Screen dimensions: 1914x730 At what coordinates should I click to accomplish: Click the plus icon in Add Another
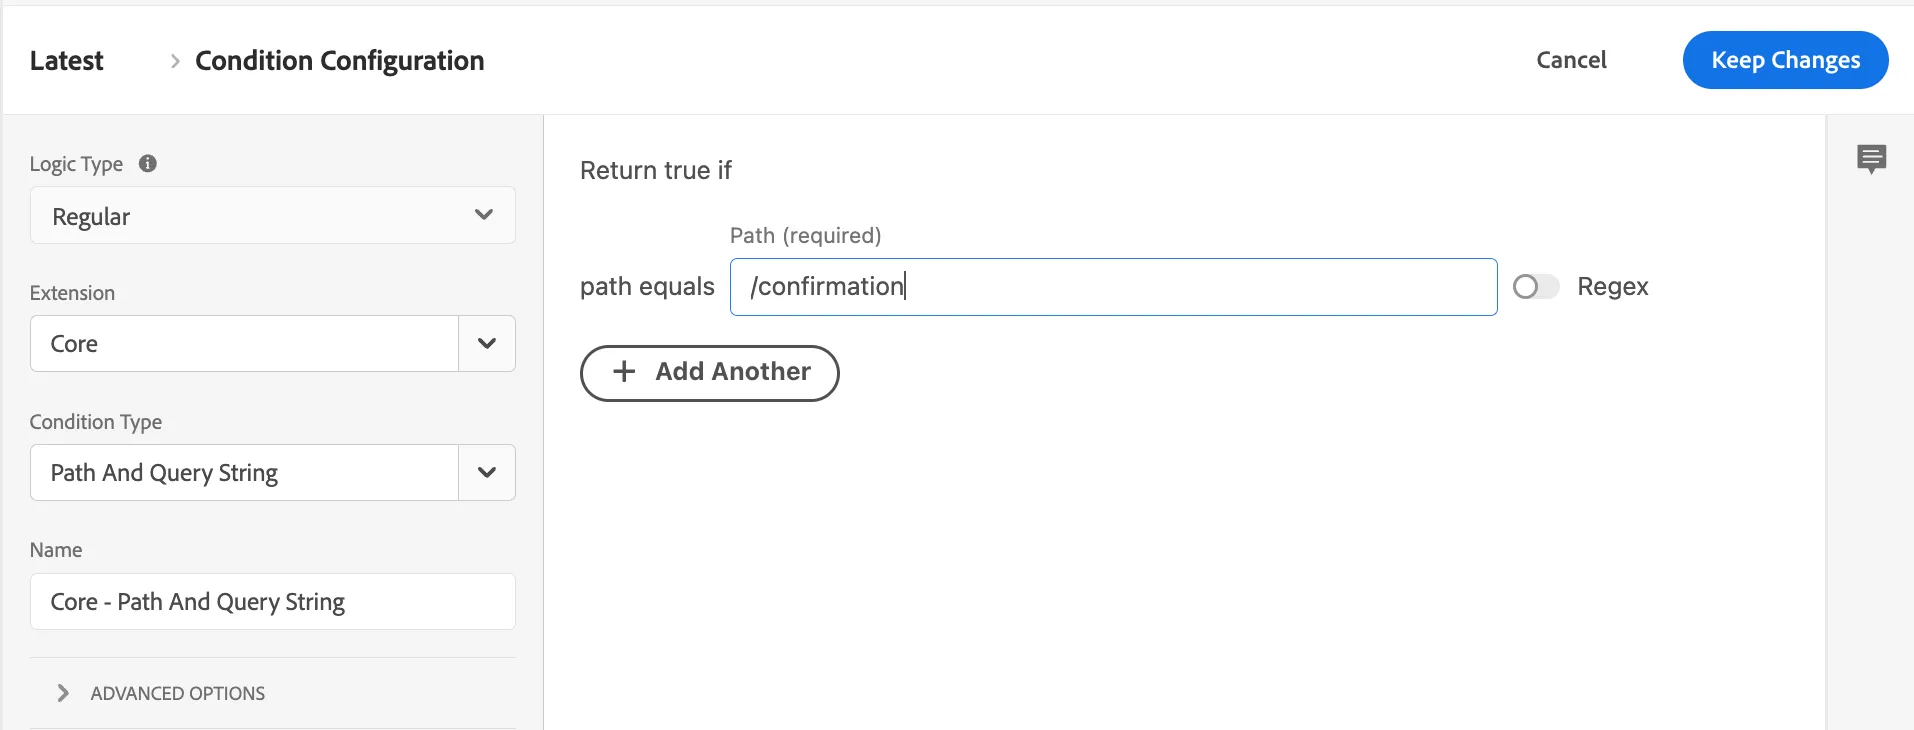pos(624,372)
